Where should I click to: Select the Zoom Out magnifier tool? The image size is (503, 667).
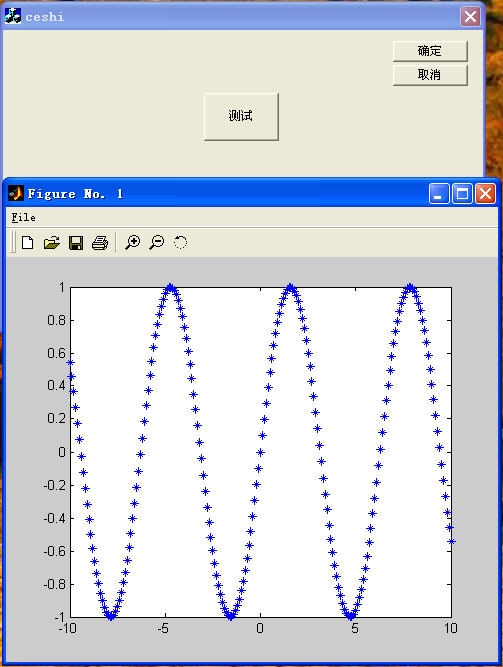157,242
